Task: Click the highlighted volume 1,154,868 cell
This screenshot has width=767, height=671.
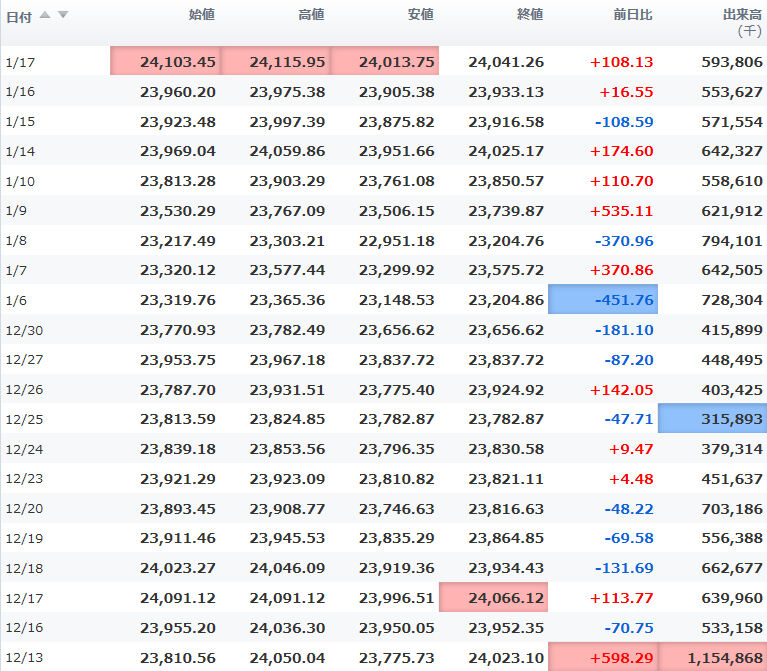Action: (x=713, y=657)
